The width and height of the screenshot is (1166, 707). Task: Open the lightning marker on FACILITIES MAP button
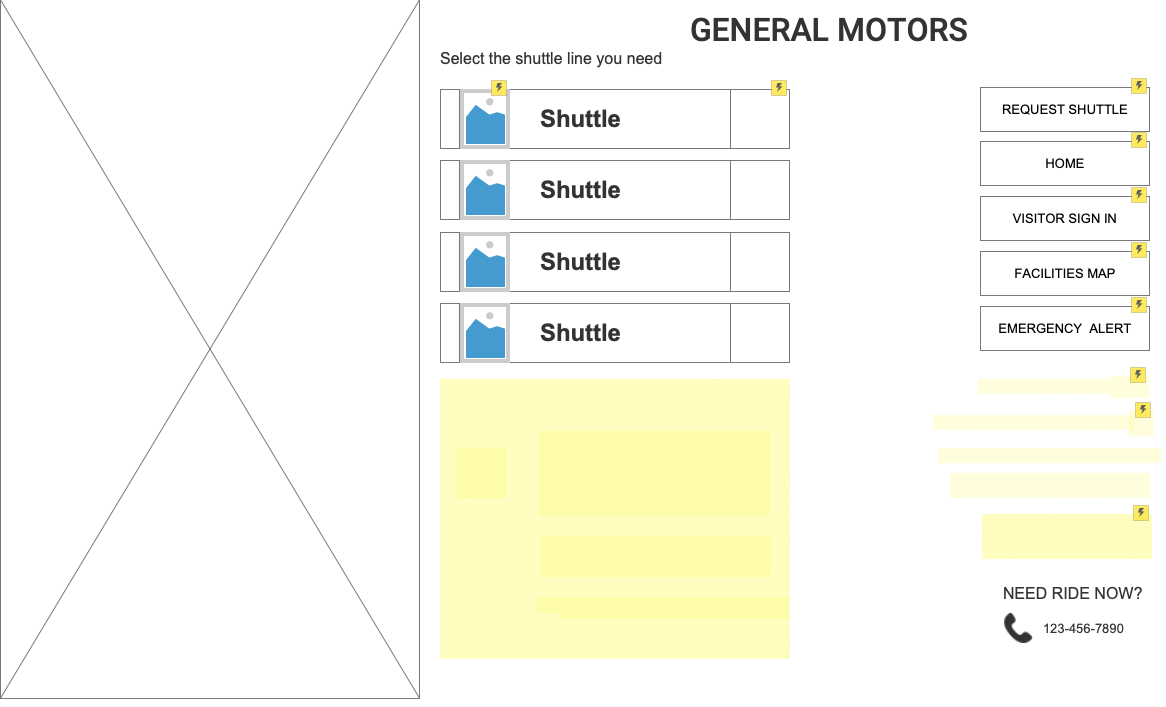(x=1138, y=250)
